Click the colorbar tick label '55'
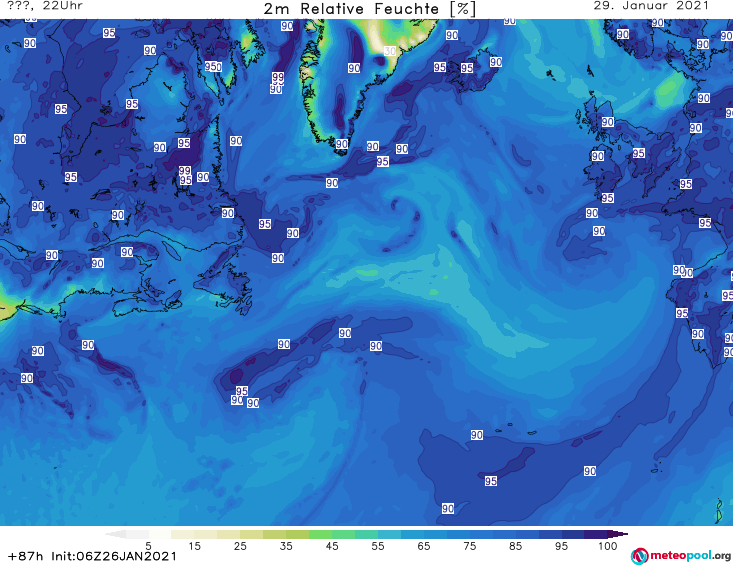 [377, 546]
